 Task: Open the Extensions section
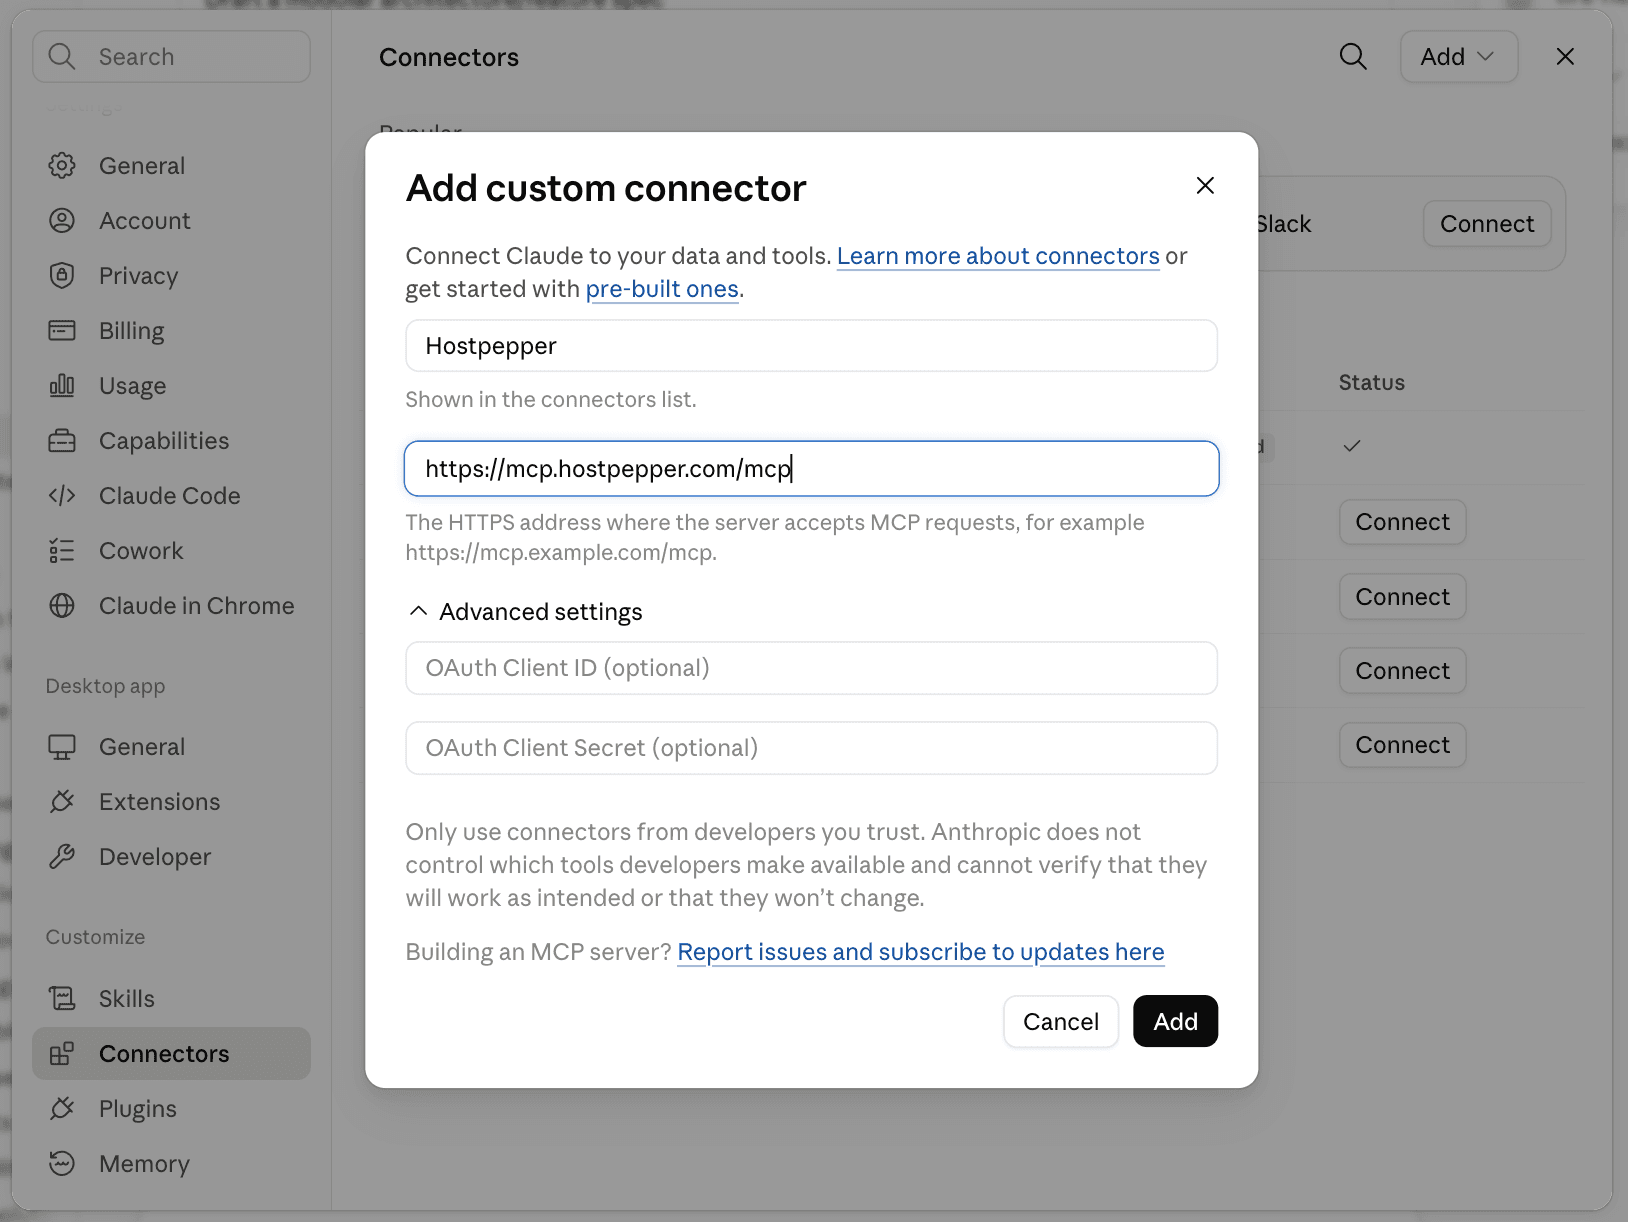pyautogui.click(x=171, y=802)
